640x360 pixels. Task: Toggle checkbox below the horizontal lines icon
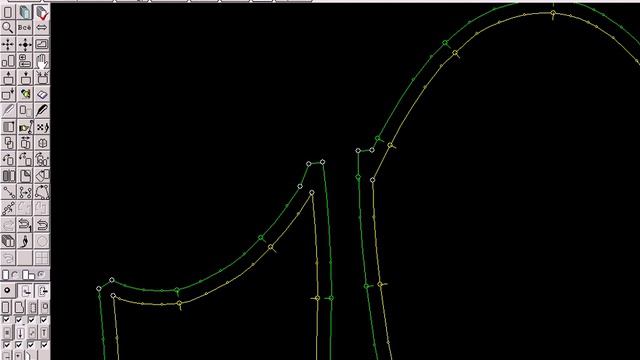tap(7, 345)
